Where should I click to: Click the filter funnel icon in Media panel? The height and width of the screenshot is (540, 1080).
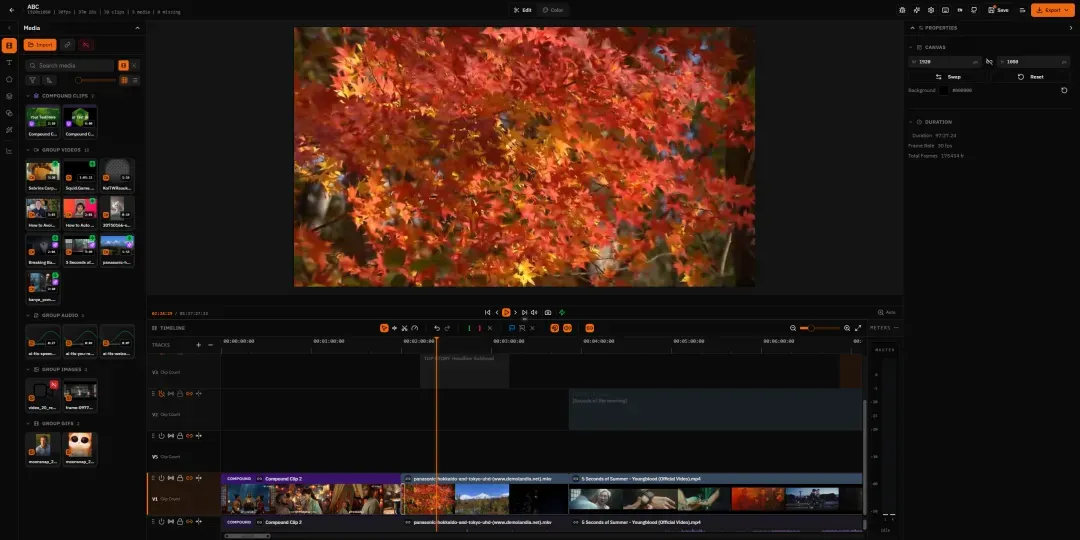(32, 80)
